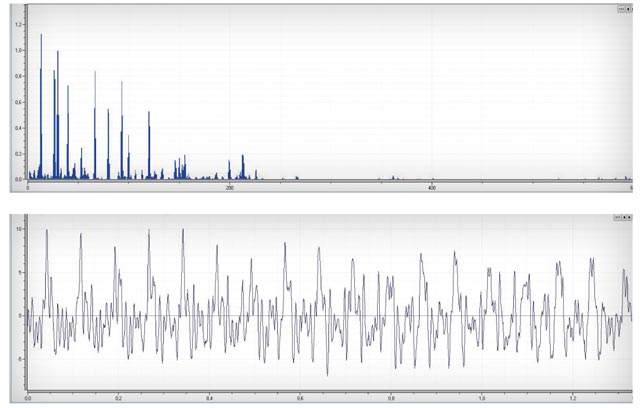The image size is (640, 408).
Task: Click the 0.2 tick on waveform time axis
Action: point(118,397)
